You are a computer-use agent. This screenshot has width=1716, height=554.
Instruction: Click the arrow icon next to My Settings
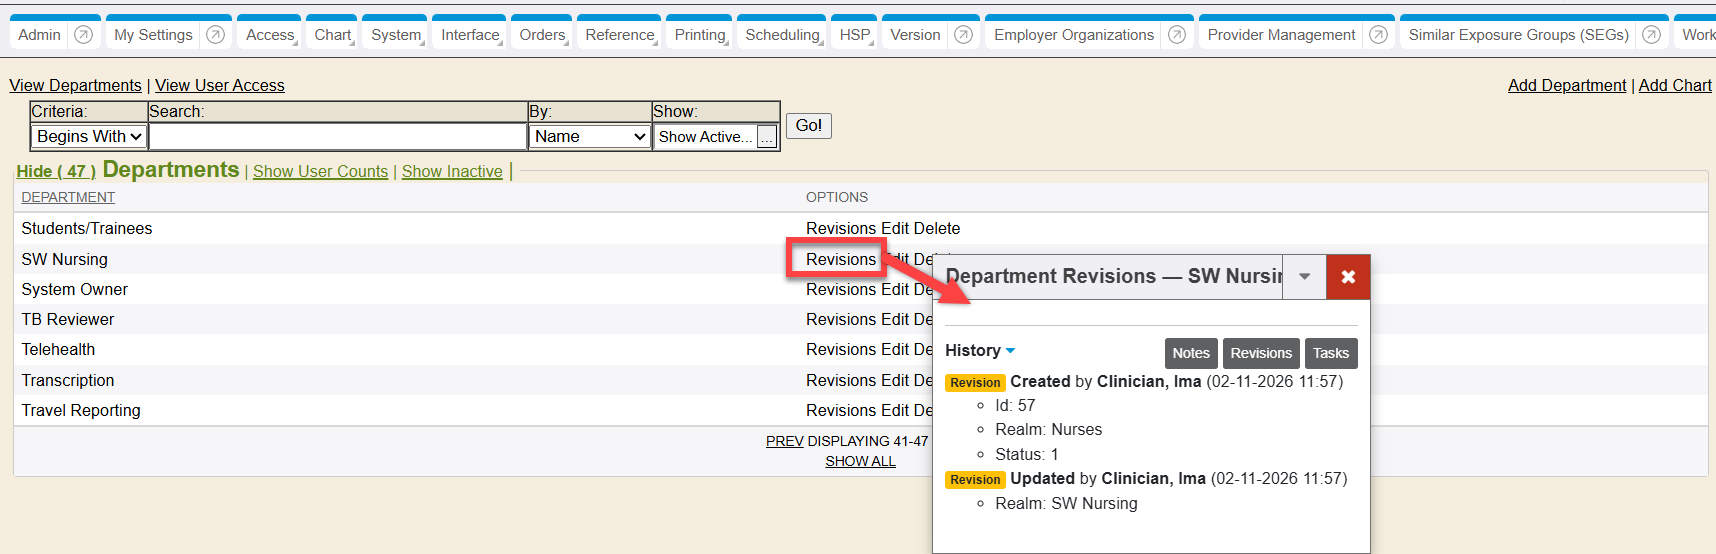[x=215, y=35]
